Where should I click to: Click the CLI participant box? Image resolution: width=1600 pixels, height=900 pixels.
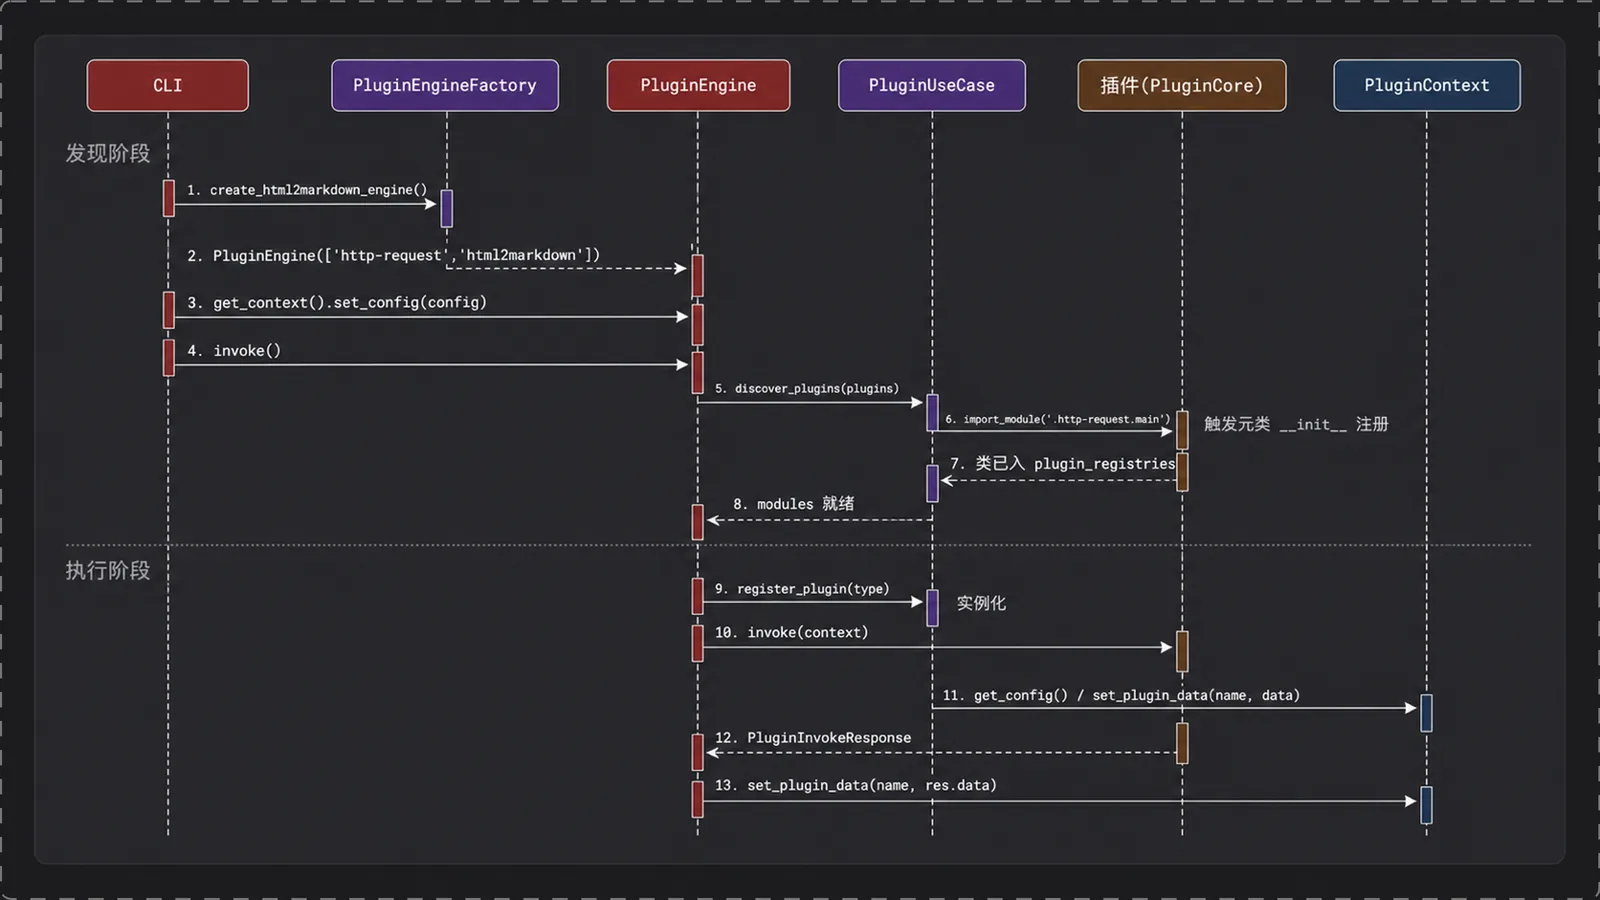pos(168,85)
